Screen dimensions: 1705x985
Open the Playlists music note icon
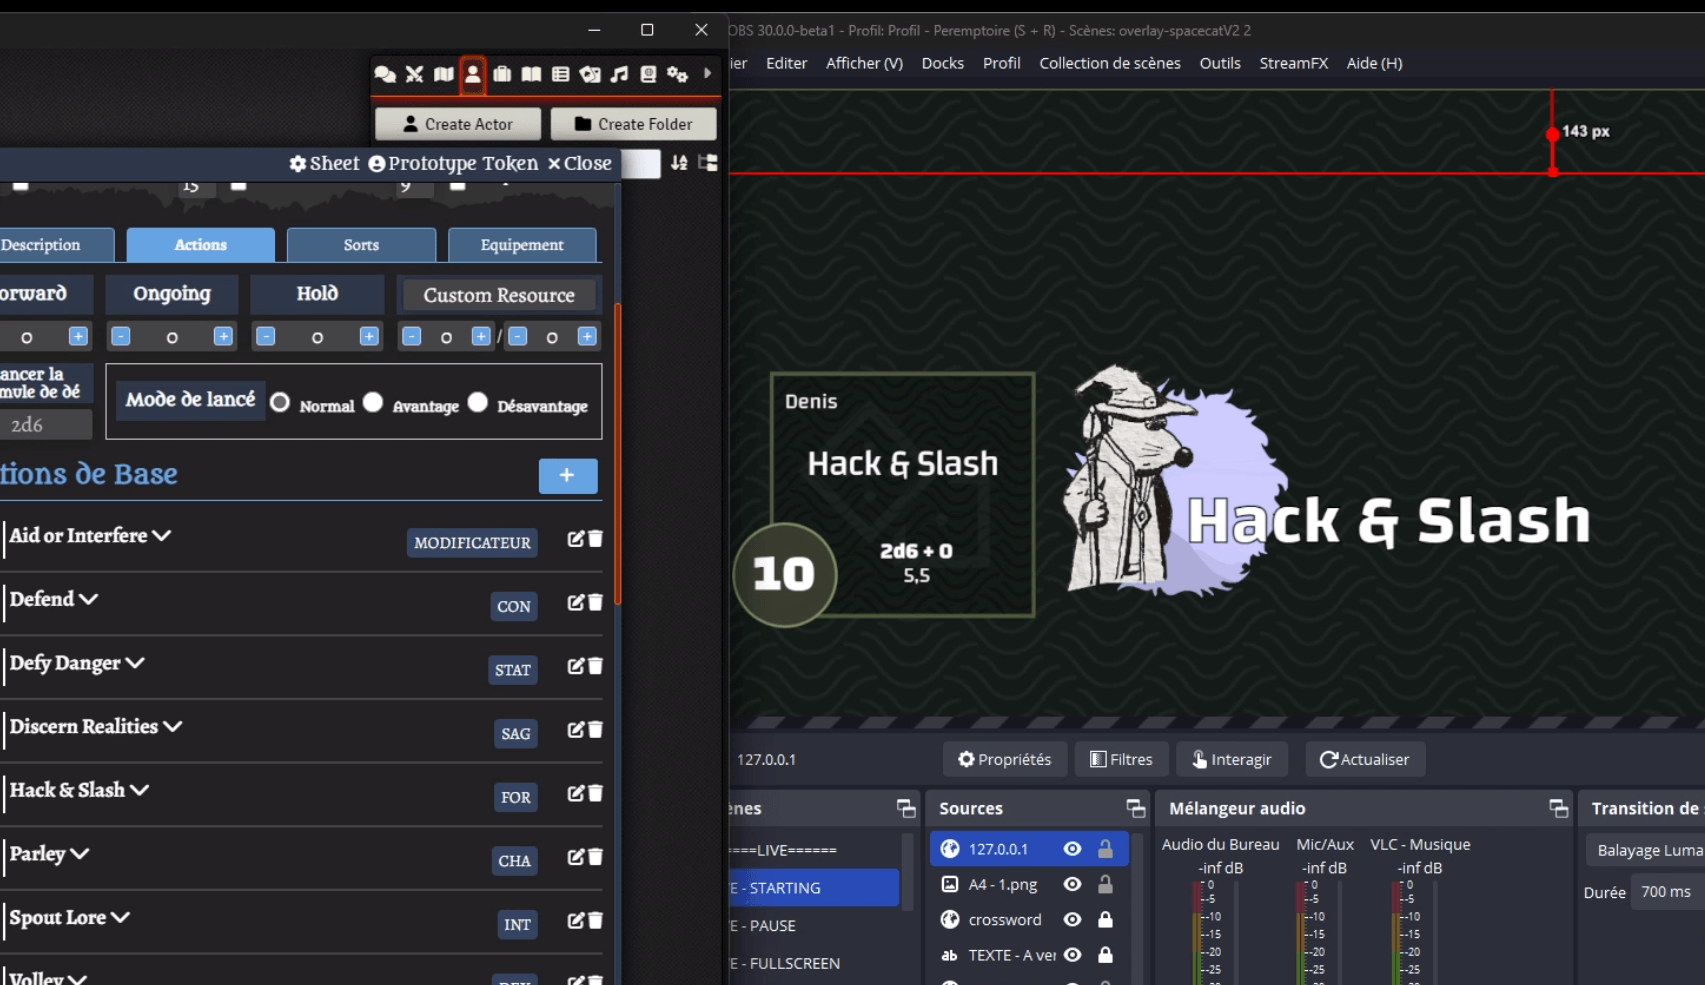click(619, 74)
